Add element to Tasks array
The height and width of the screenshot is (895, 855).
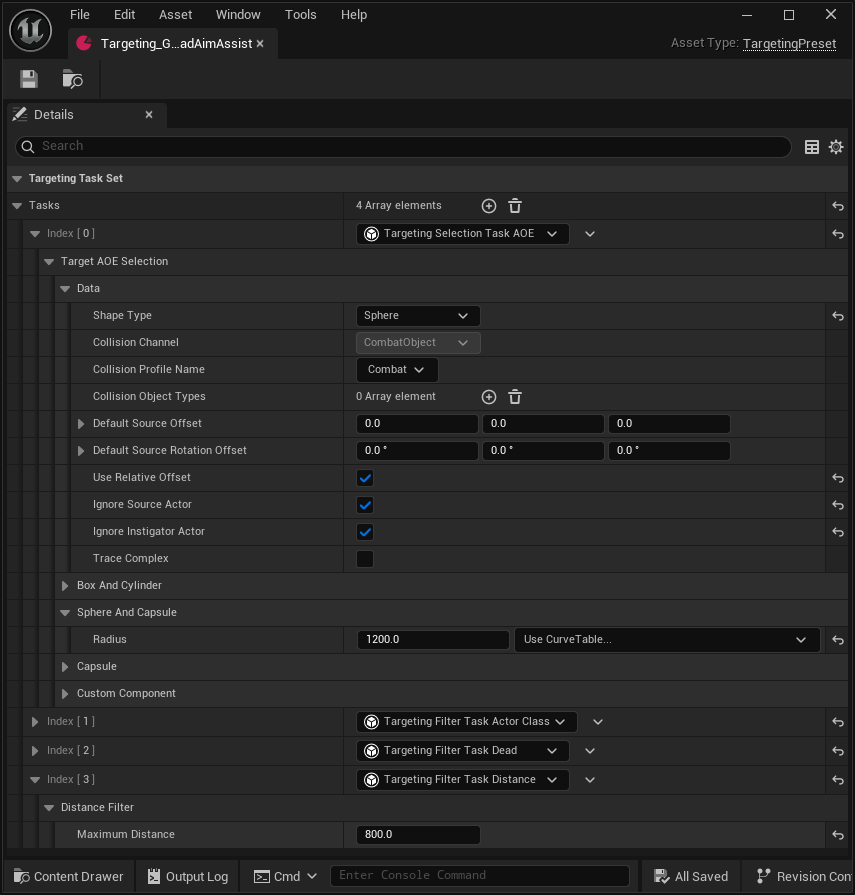click(x=489, y=206)
